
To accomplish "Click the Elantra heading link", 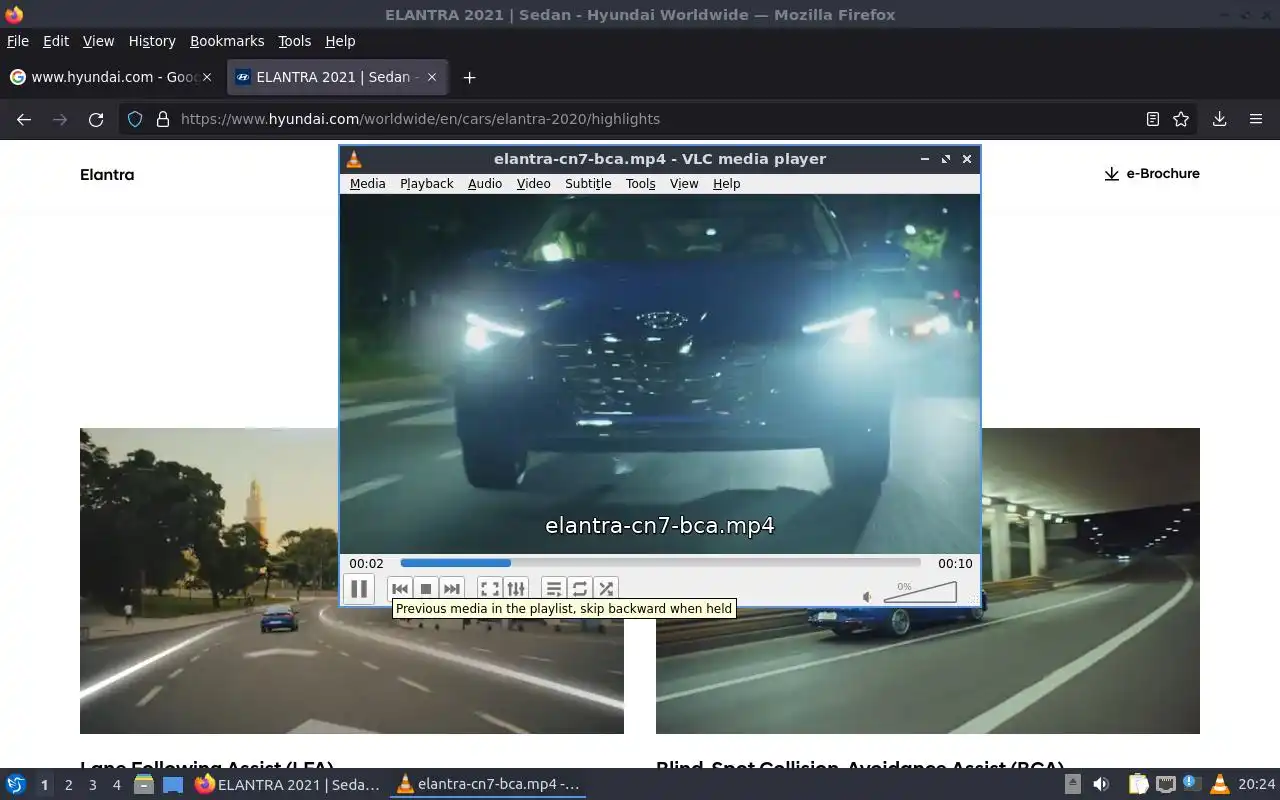I will (x=107, y=174).
